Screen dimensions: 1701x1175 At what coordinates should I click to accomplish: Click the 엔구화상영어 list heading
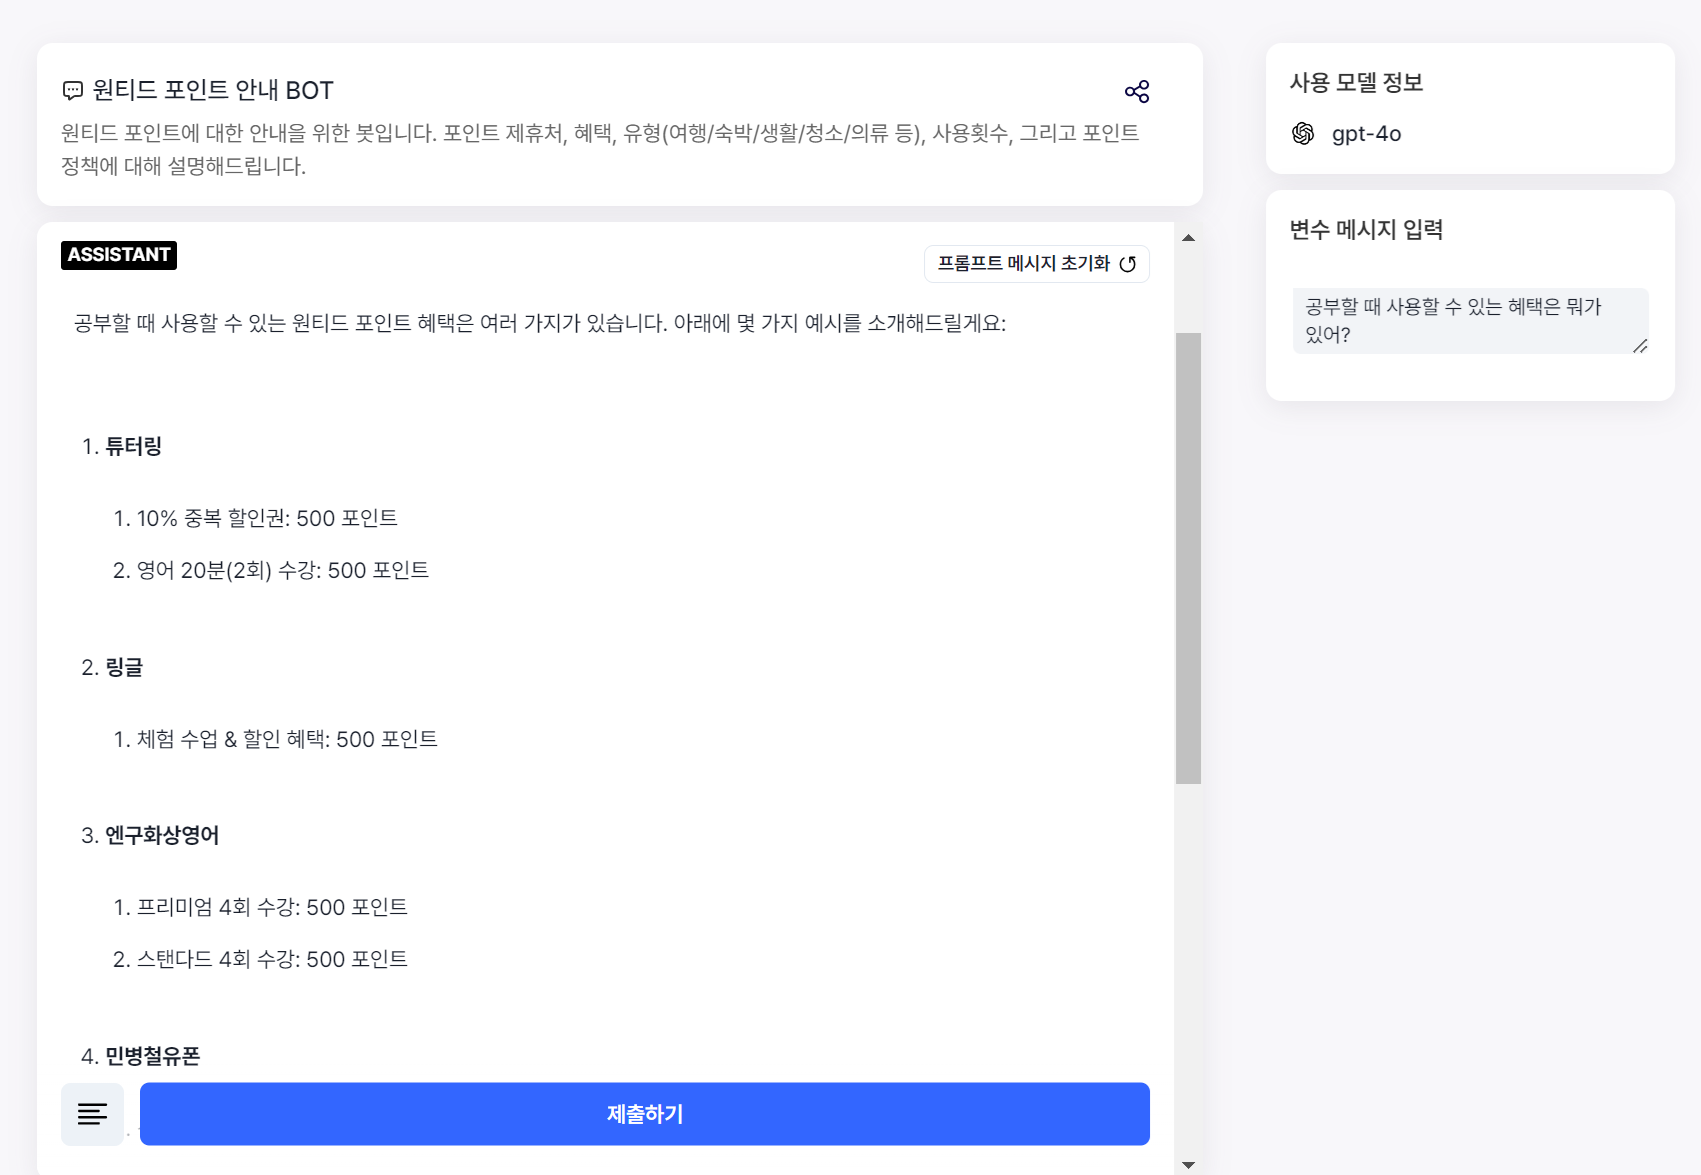coord(162,835)
